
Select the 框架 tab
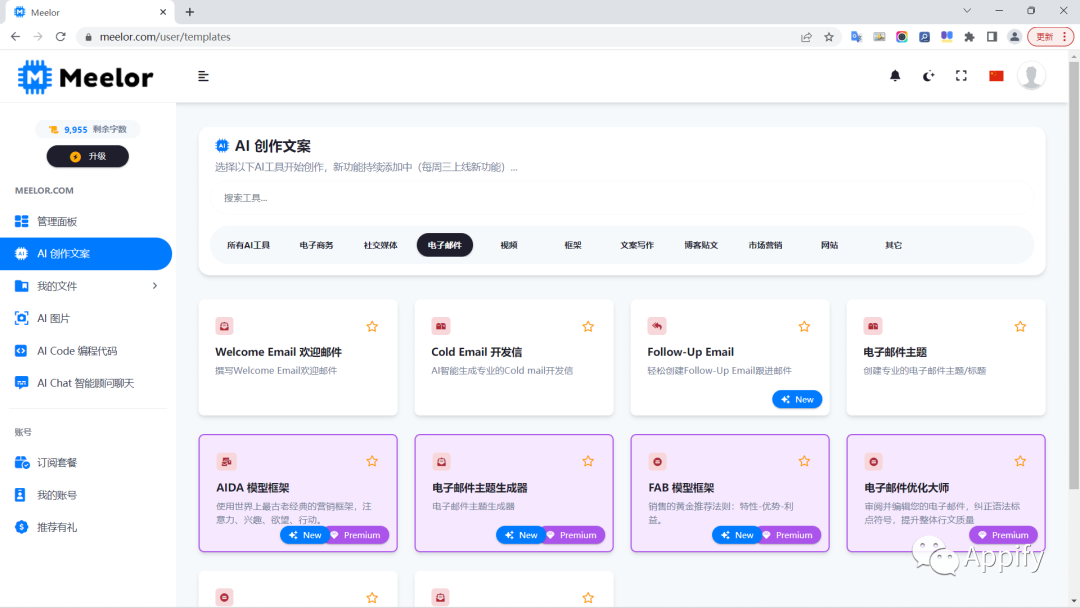point(572,245)
